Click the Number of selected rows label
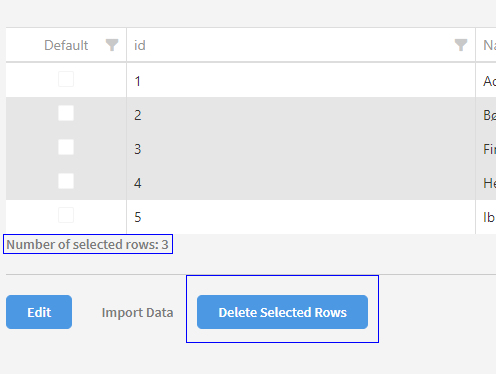The height and width of the screenshot is (374, 496). tap(87, 244)
